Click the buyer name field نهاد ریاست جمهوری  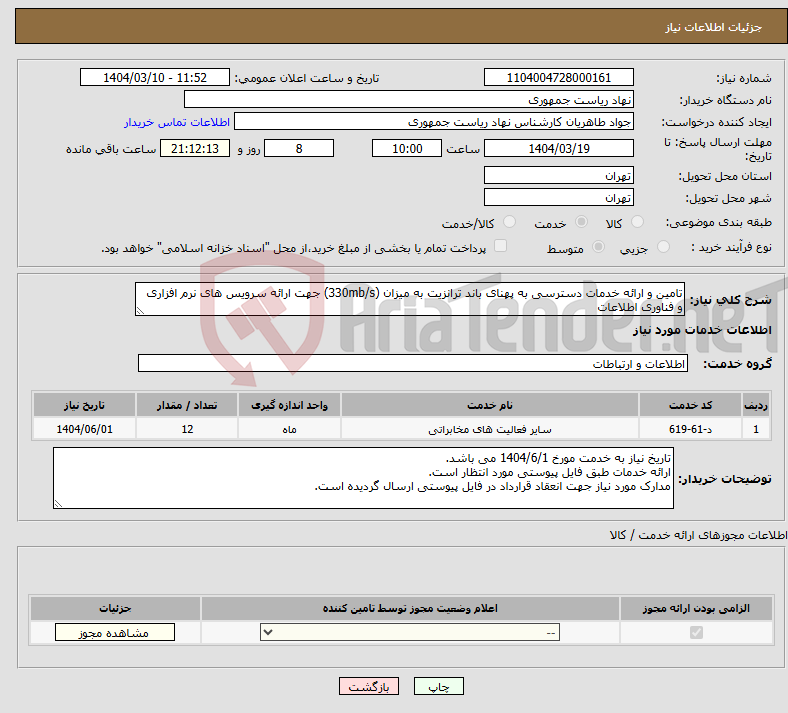pos(409,99)
